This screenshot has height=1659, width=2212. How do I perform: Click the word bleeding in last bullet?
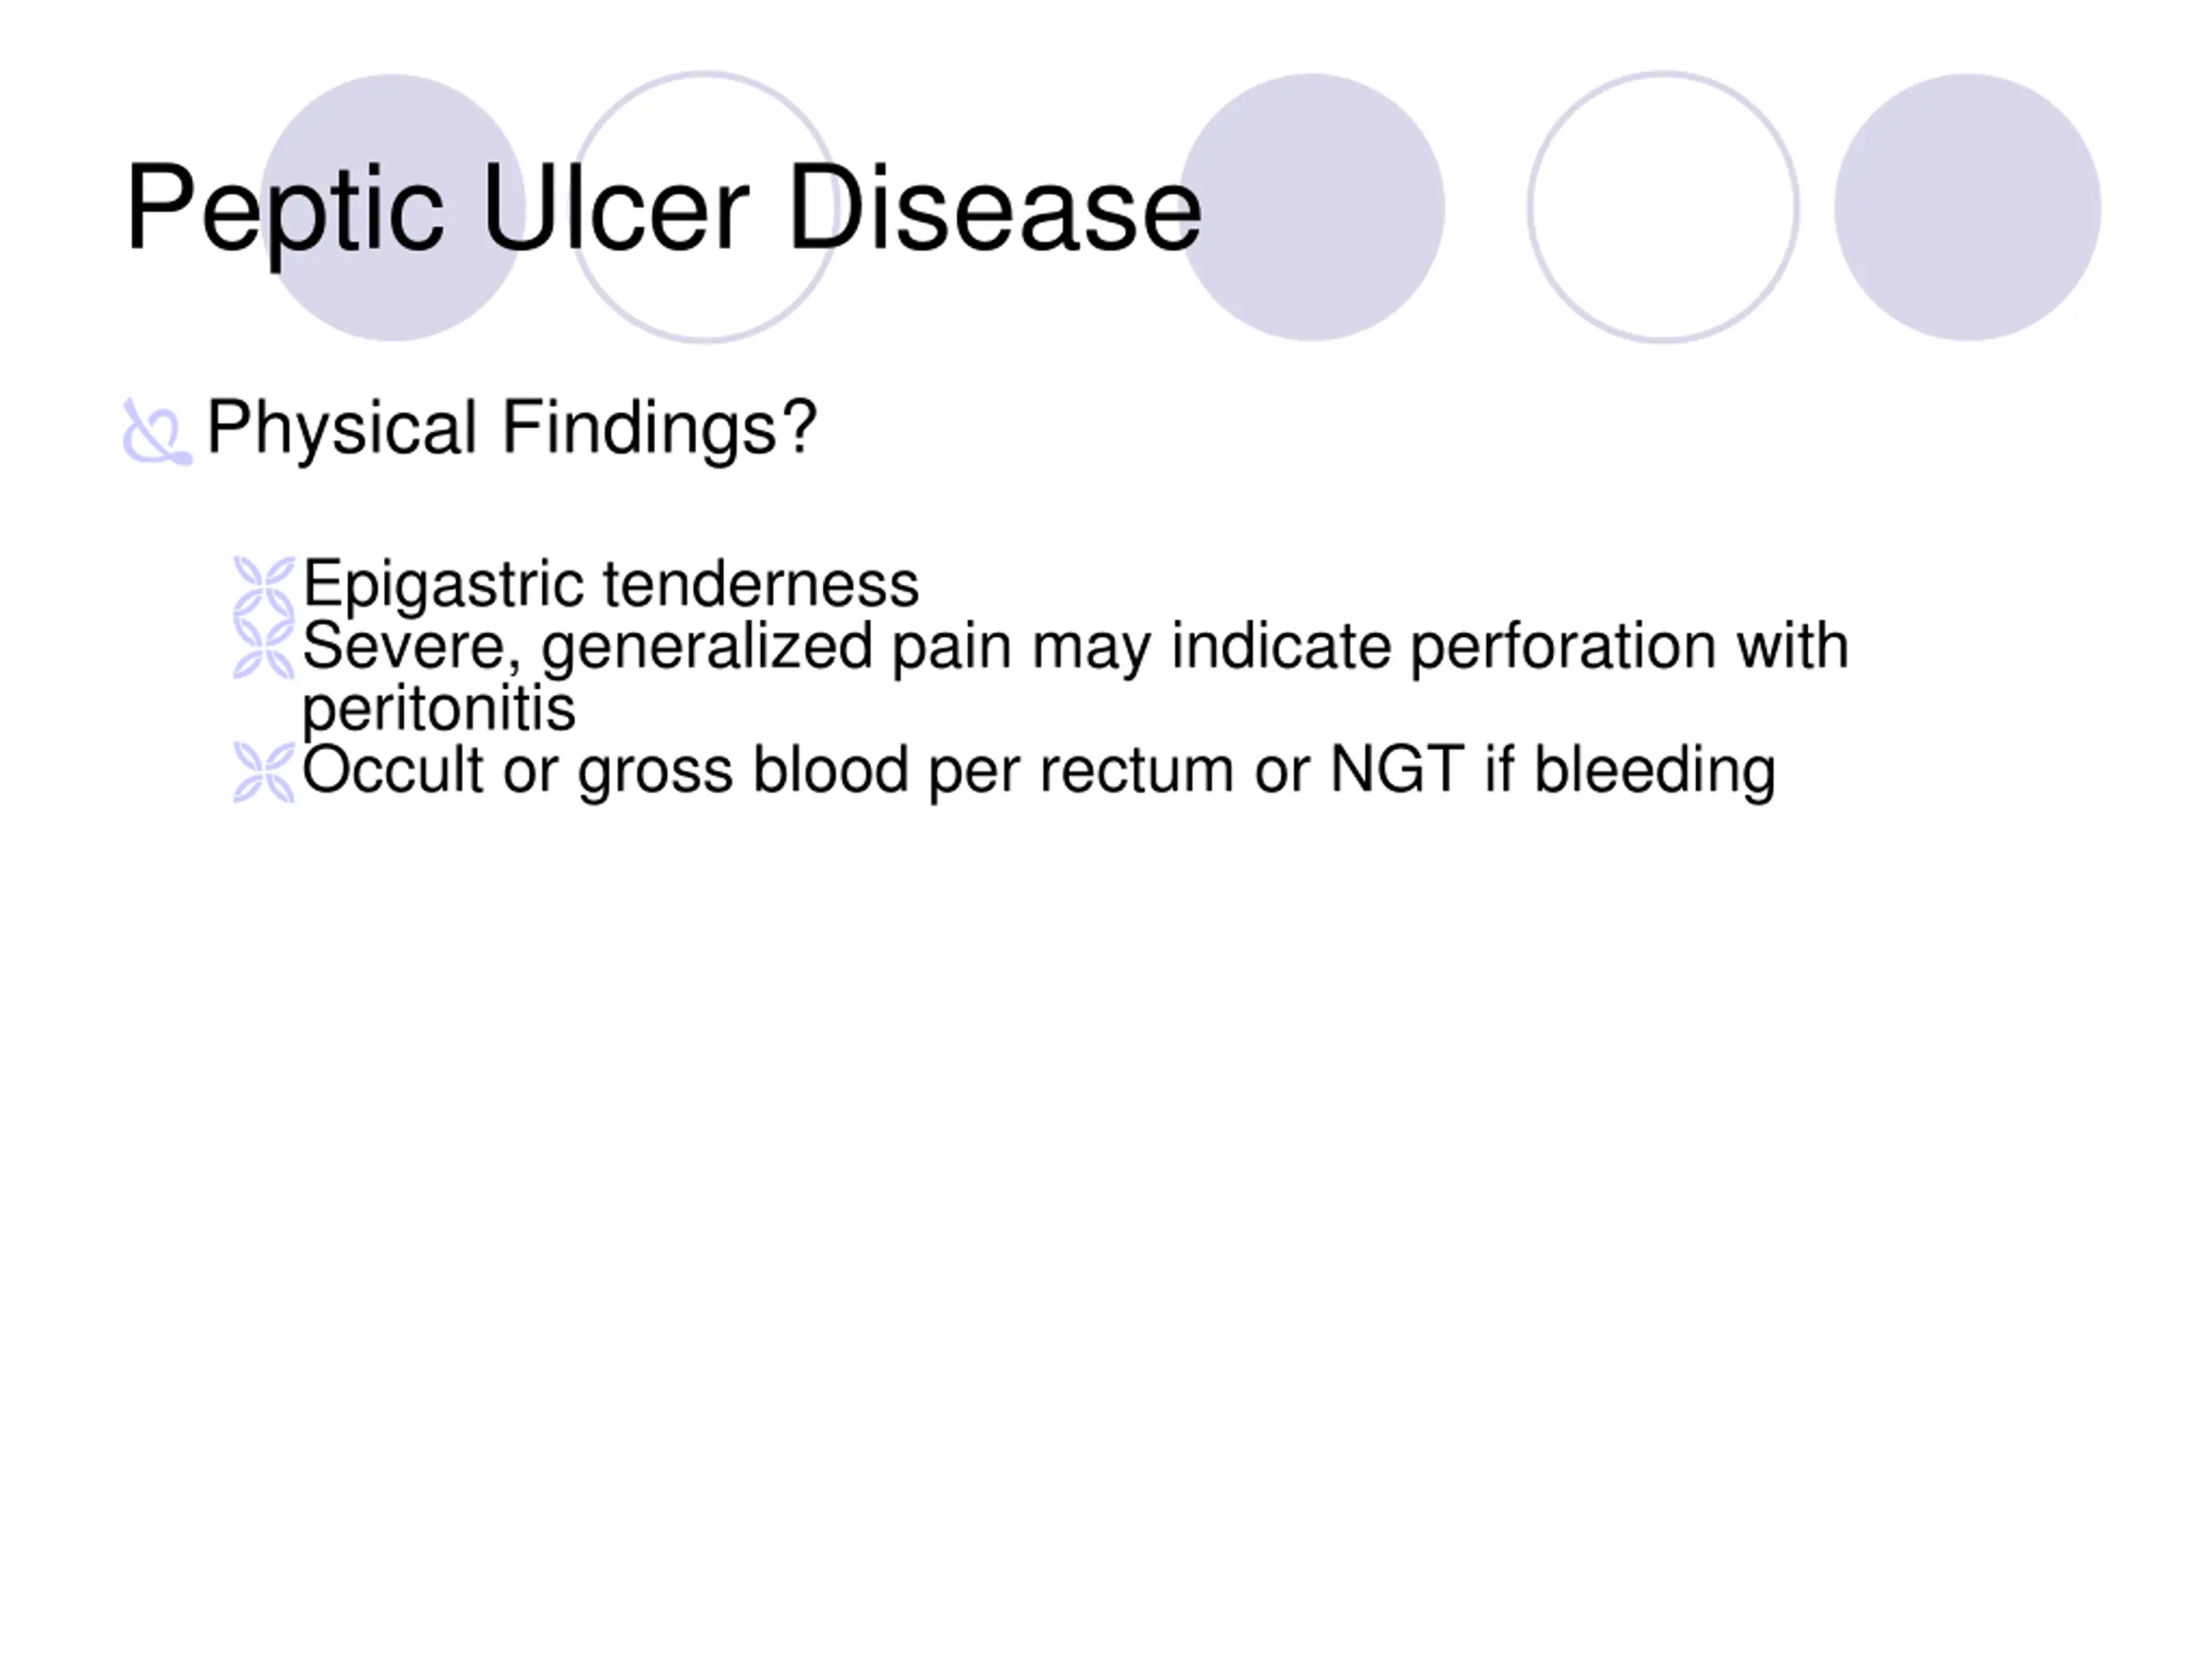click(x=1655, y=772)
